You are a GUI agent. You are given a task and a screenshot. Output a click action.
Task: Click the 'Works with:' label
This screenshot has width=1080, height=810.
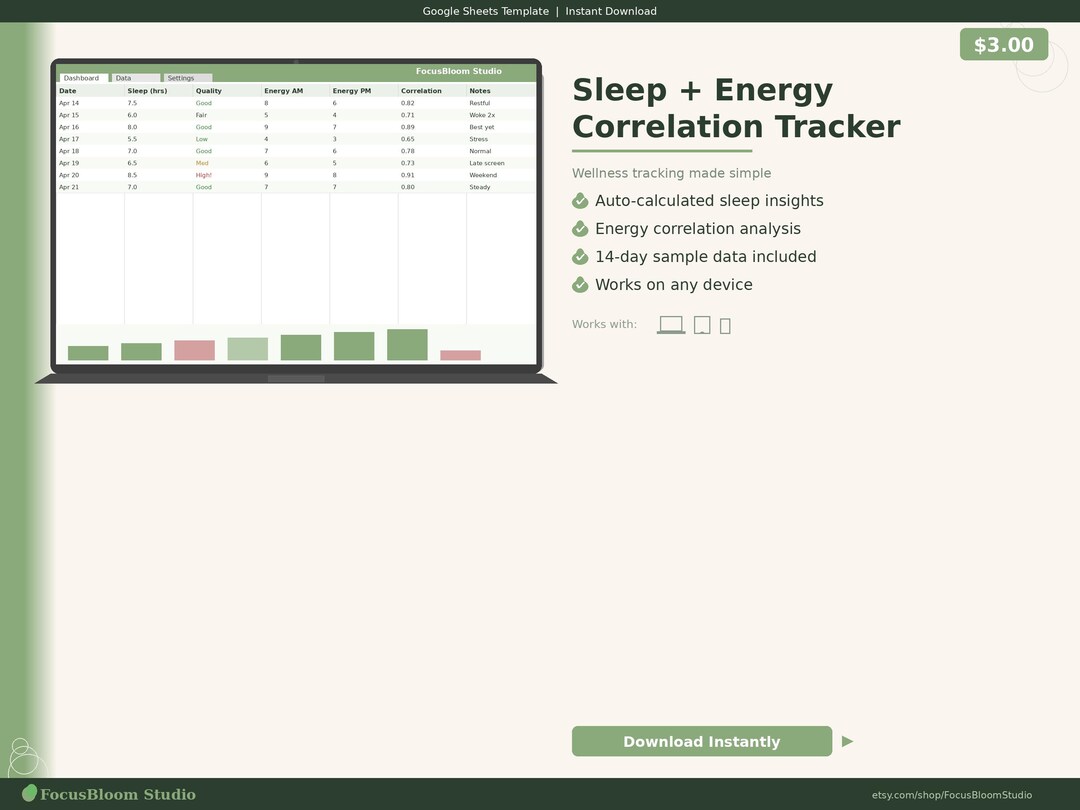[x=604, y=324]
